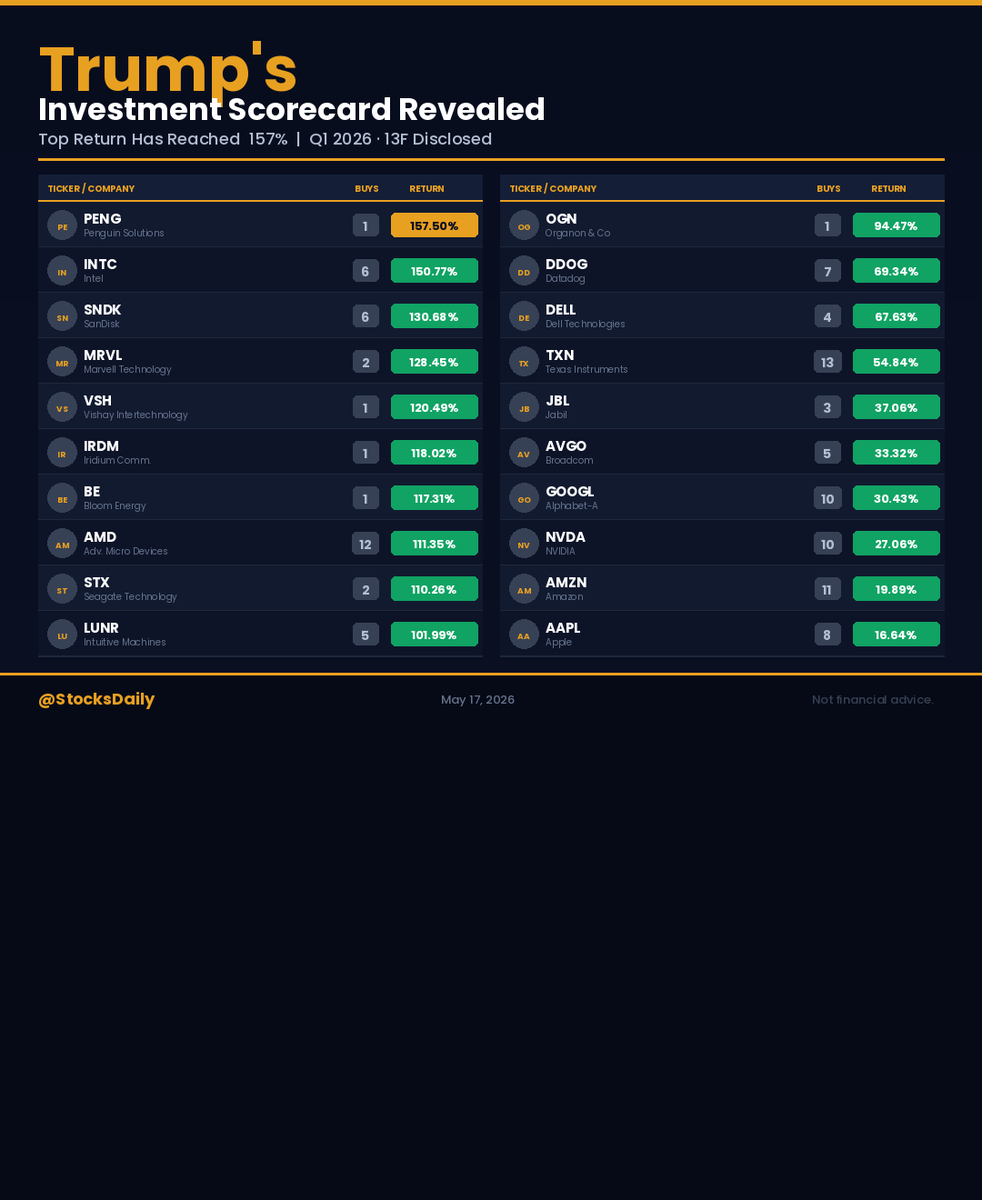Select the NVDA ticker symbol

point(566,537)
